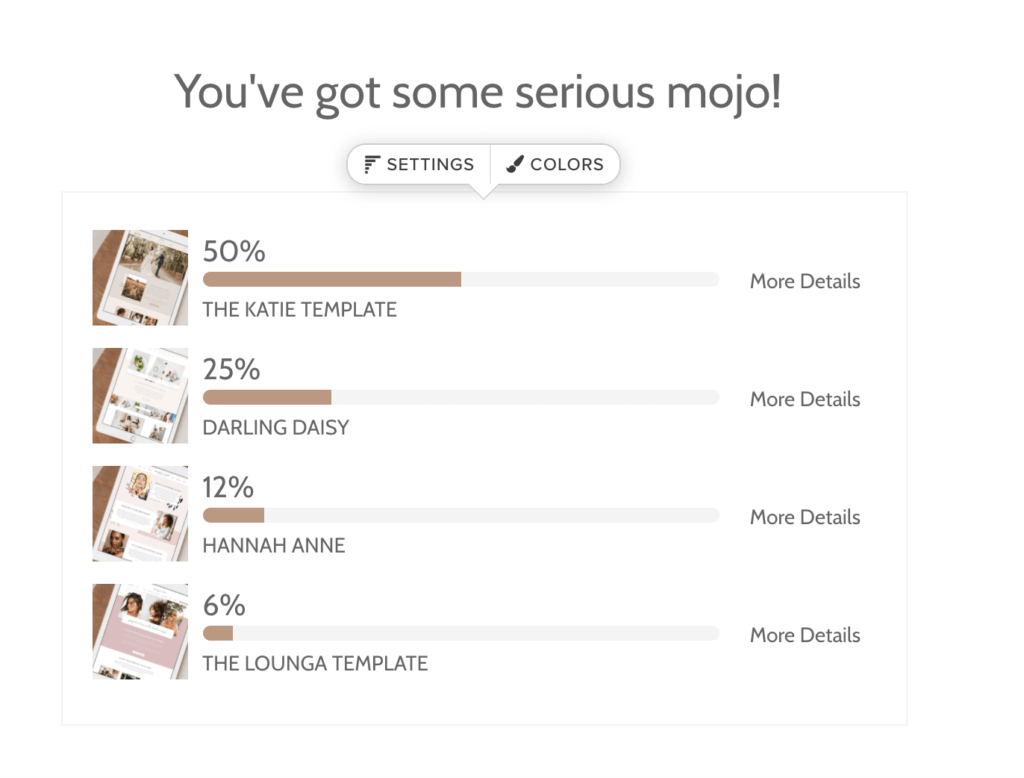Click the 25% Darling Daisy progress bar
1024x778 pixels.
[x=461, y=397]
